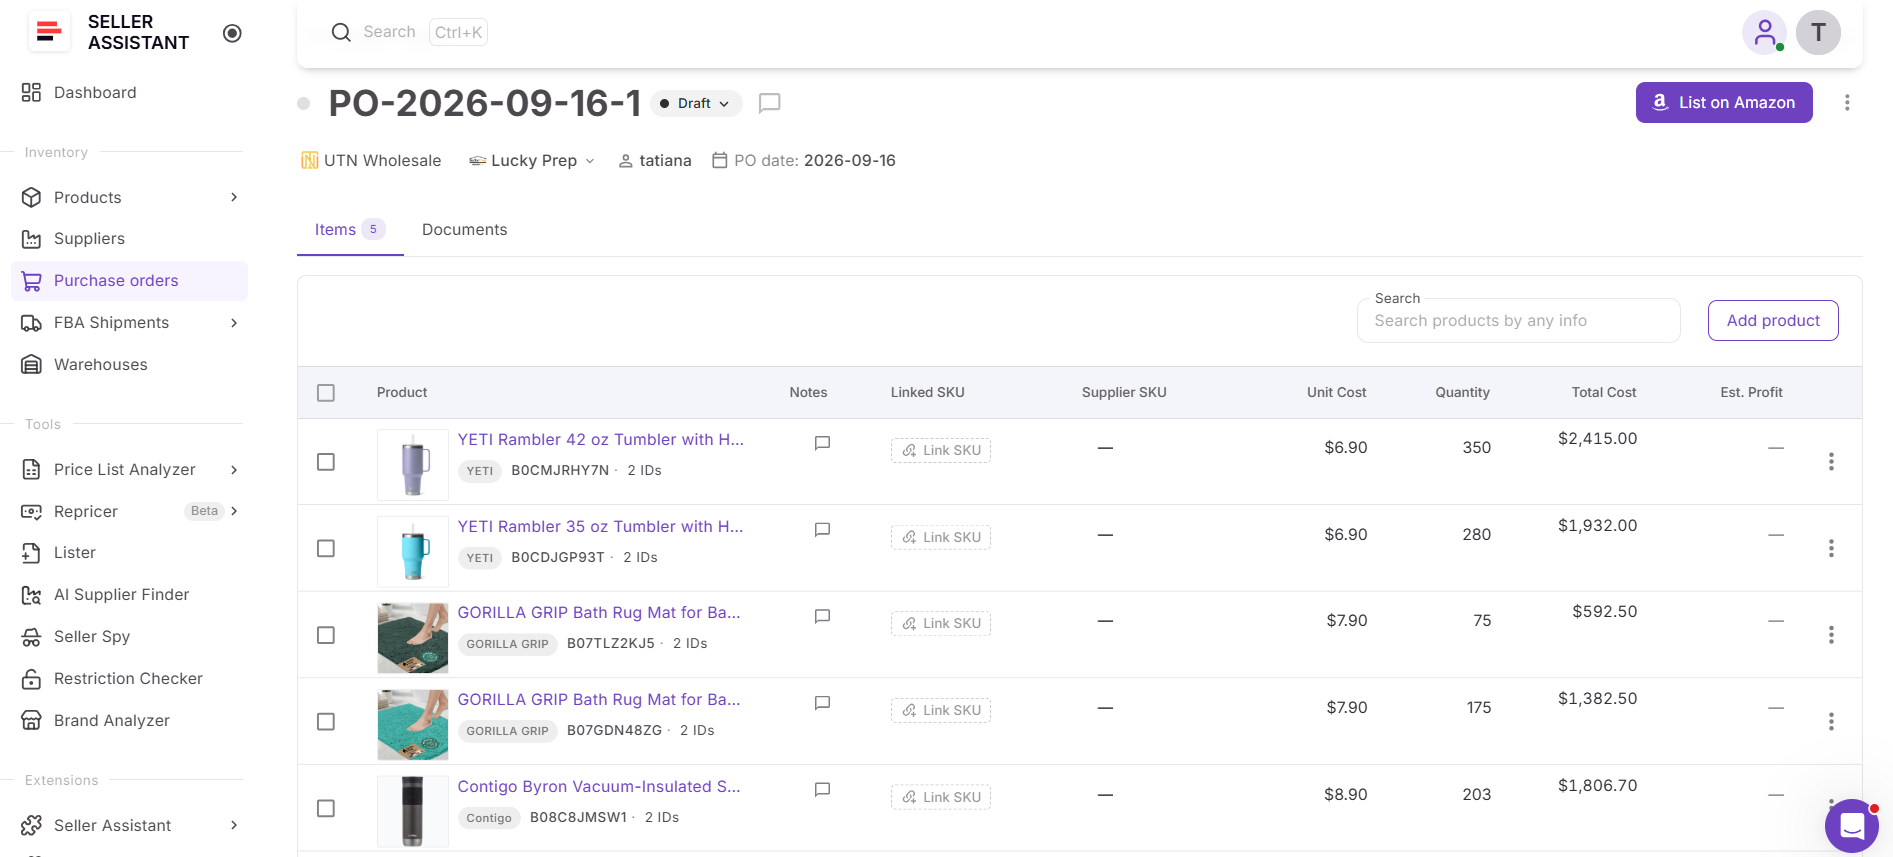Open row options for YETI Rambler 42 oz
The width and height of the screenshot is (1893, 857).
1831,462
